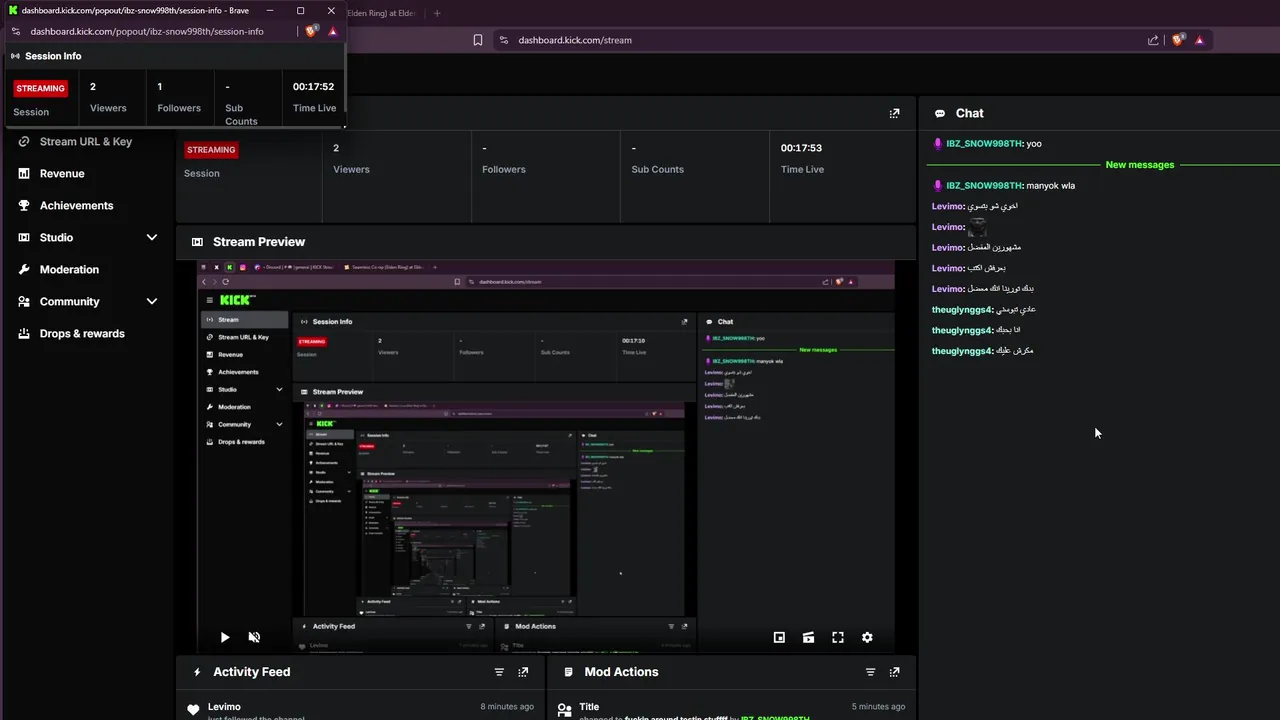Share page from main browser address bar
Image resolution: width=1280 pixels, height=720 pixels.
pos(1153,40)
